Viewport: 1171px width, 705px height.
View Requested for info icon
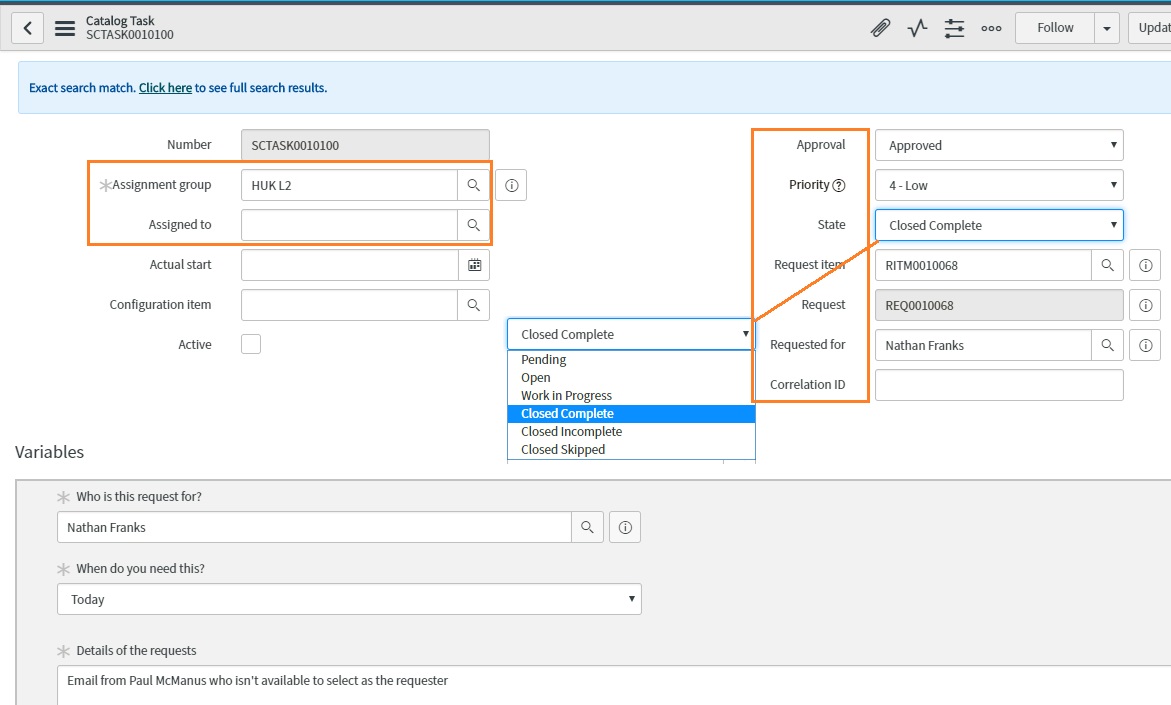(x=1146, y=345)
